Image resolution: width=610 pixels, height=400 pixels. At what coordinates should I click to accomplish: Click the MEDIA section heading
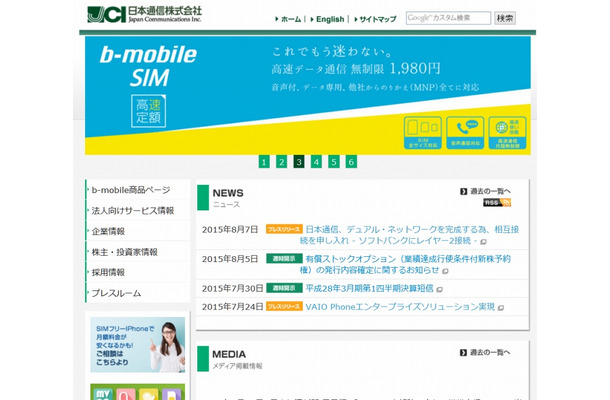click(x=229, y=354)
